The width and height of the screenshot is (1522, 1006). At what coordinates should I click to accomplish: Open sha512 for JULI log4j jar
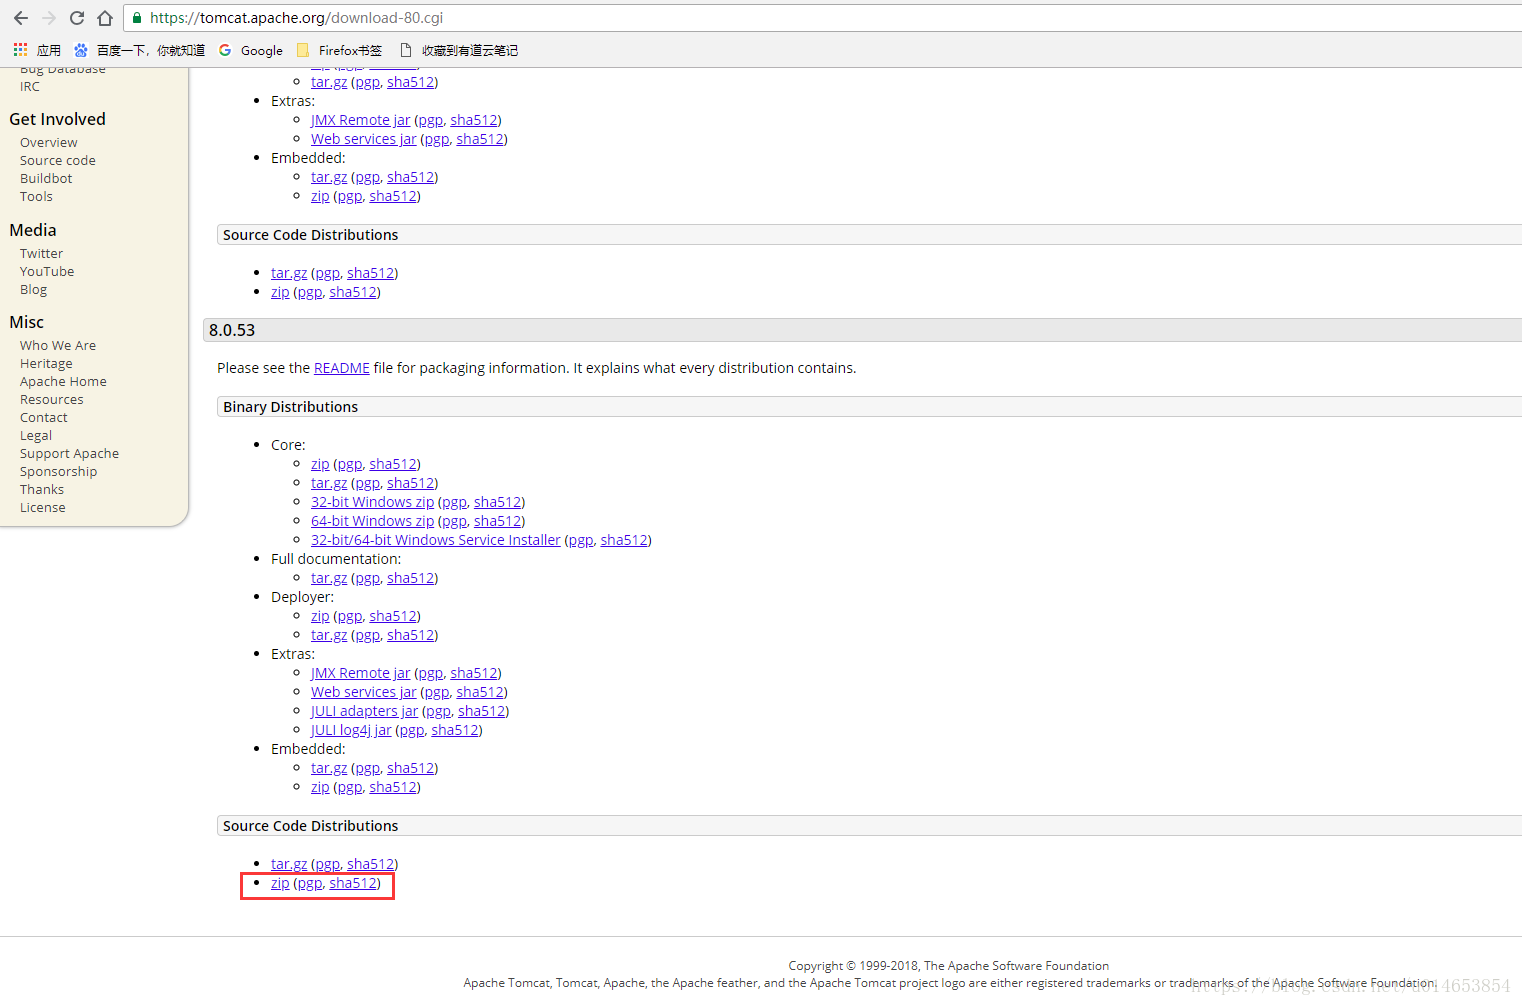[455, 730]
